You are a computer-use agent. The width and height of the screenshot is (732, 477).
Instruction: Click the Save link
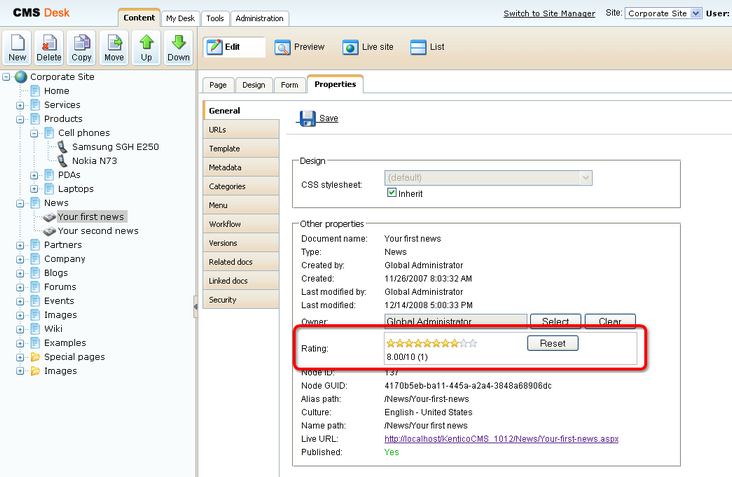pyautogui.click(x=329, y=119)
